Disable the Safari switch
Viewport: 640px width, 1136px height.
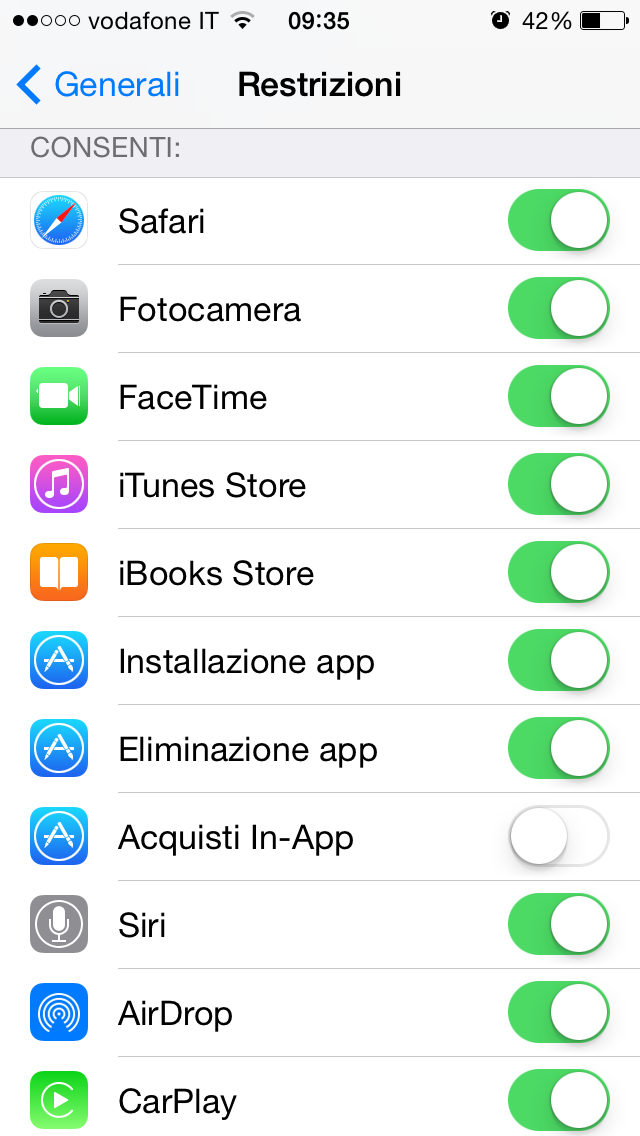click(x=559, y=221)
